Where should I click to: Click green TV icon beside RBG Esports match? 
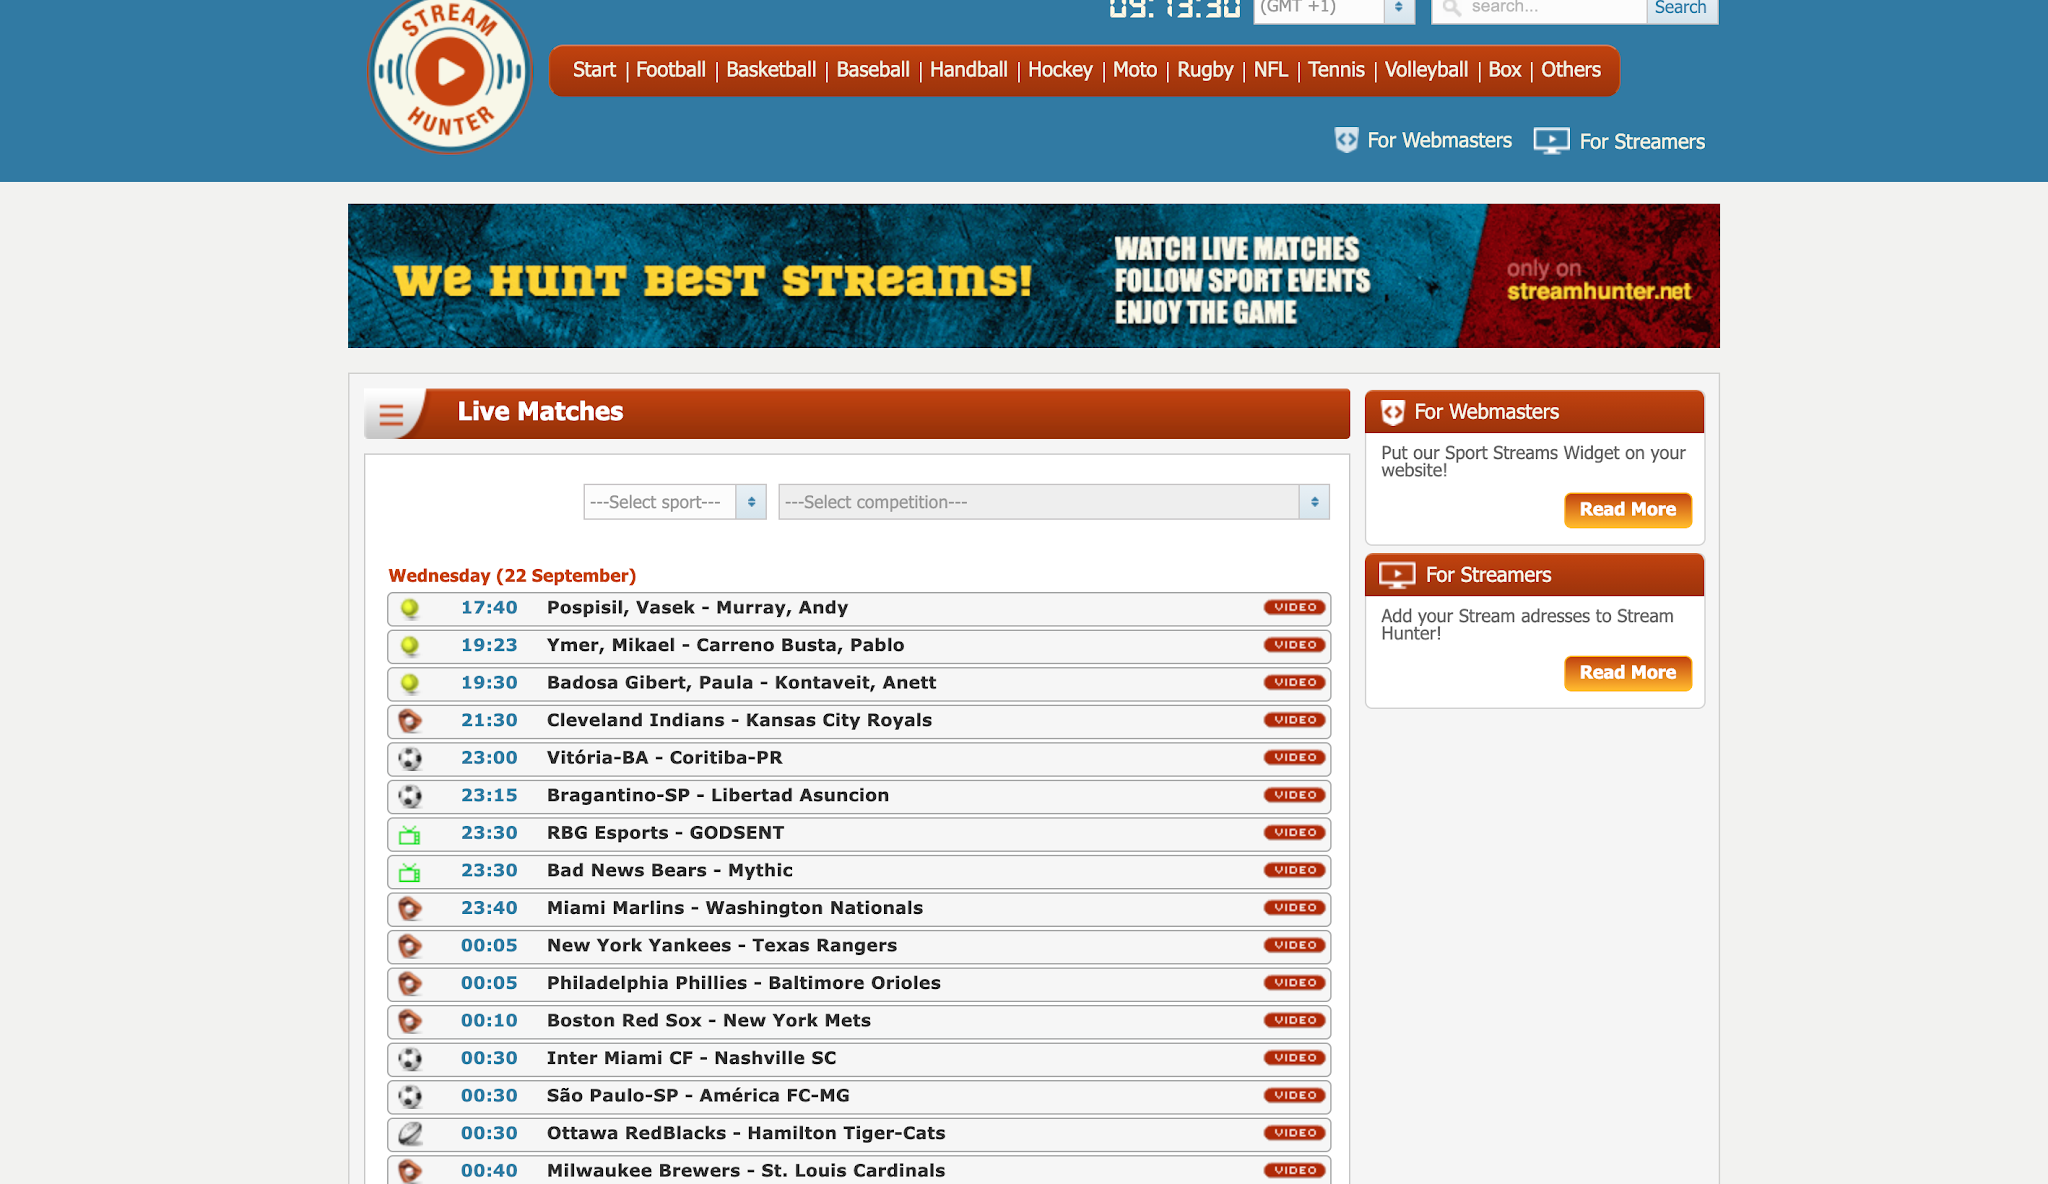pos(410,834)
